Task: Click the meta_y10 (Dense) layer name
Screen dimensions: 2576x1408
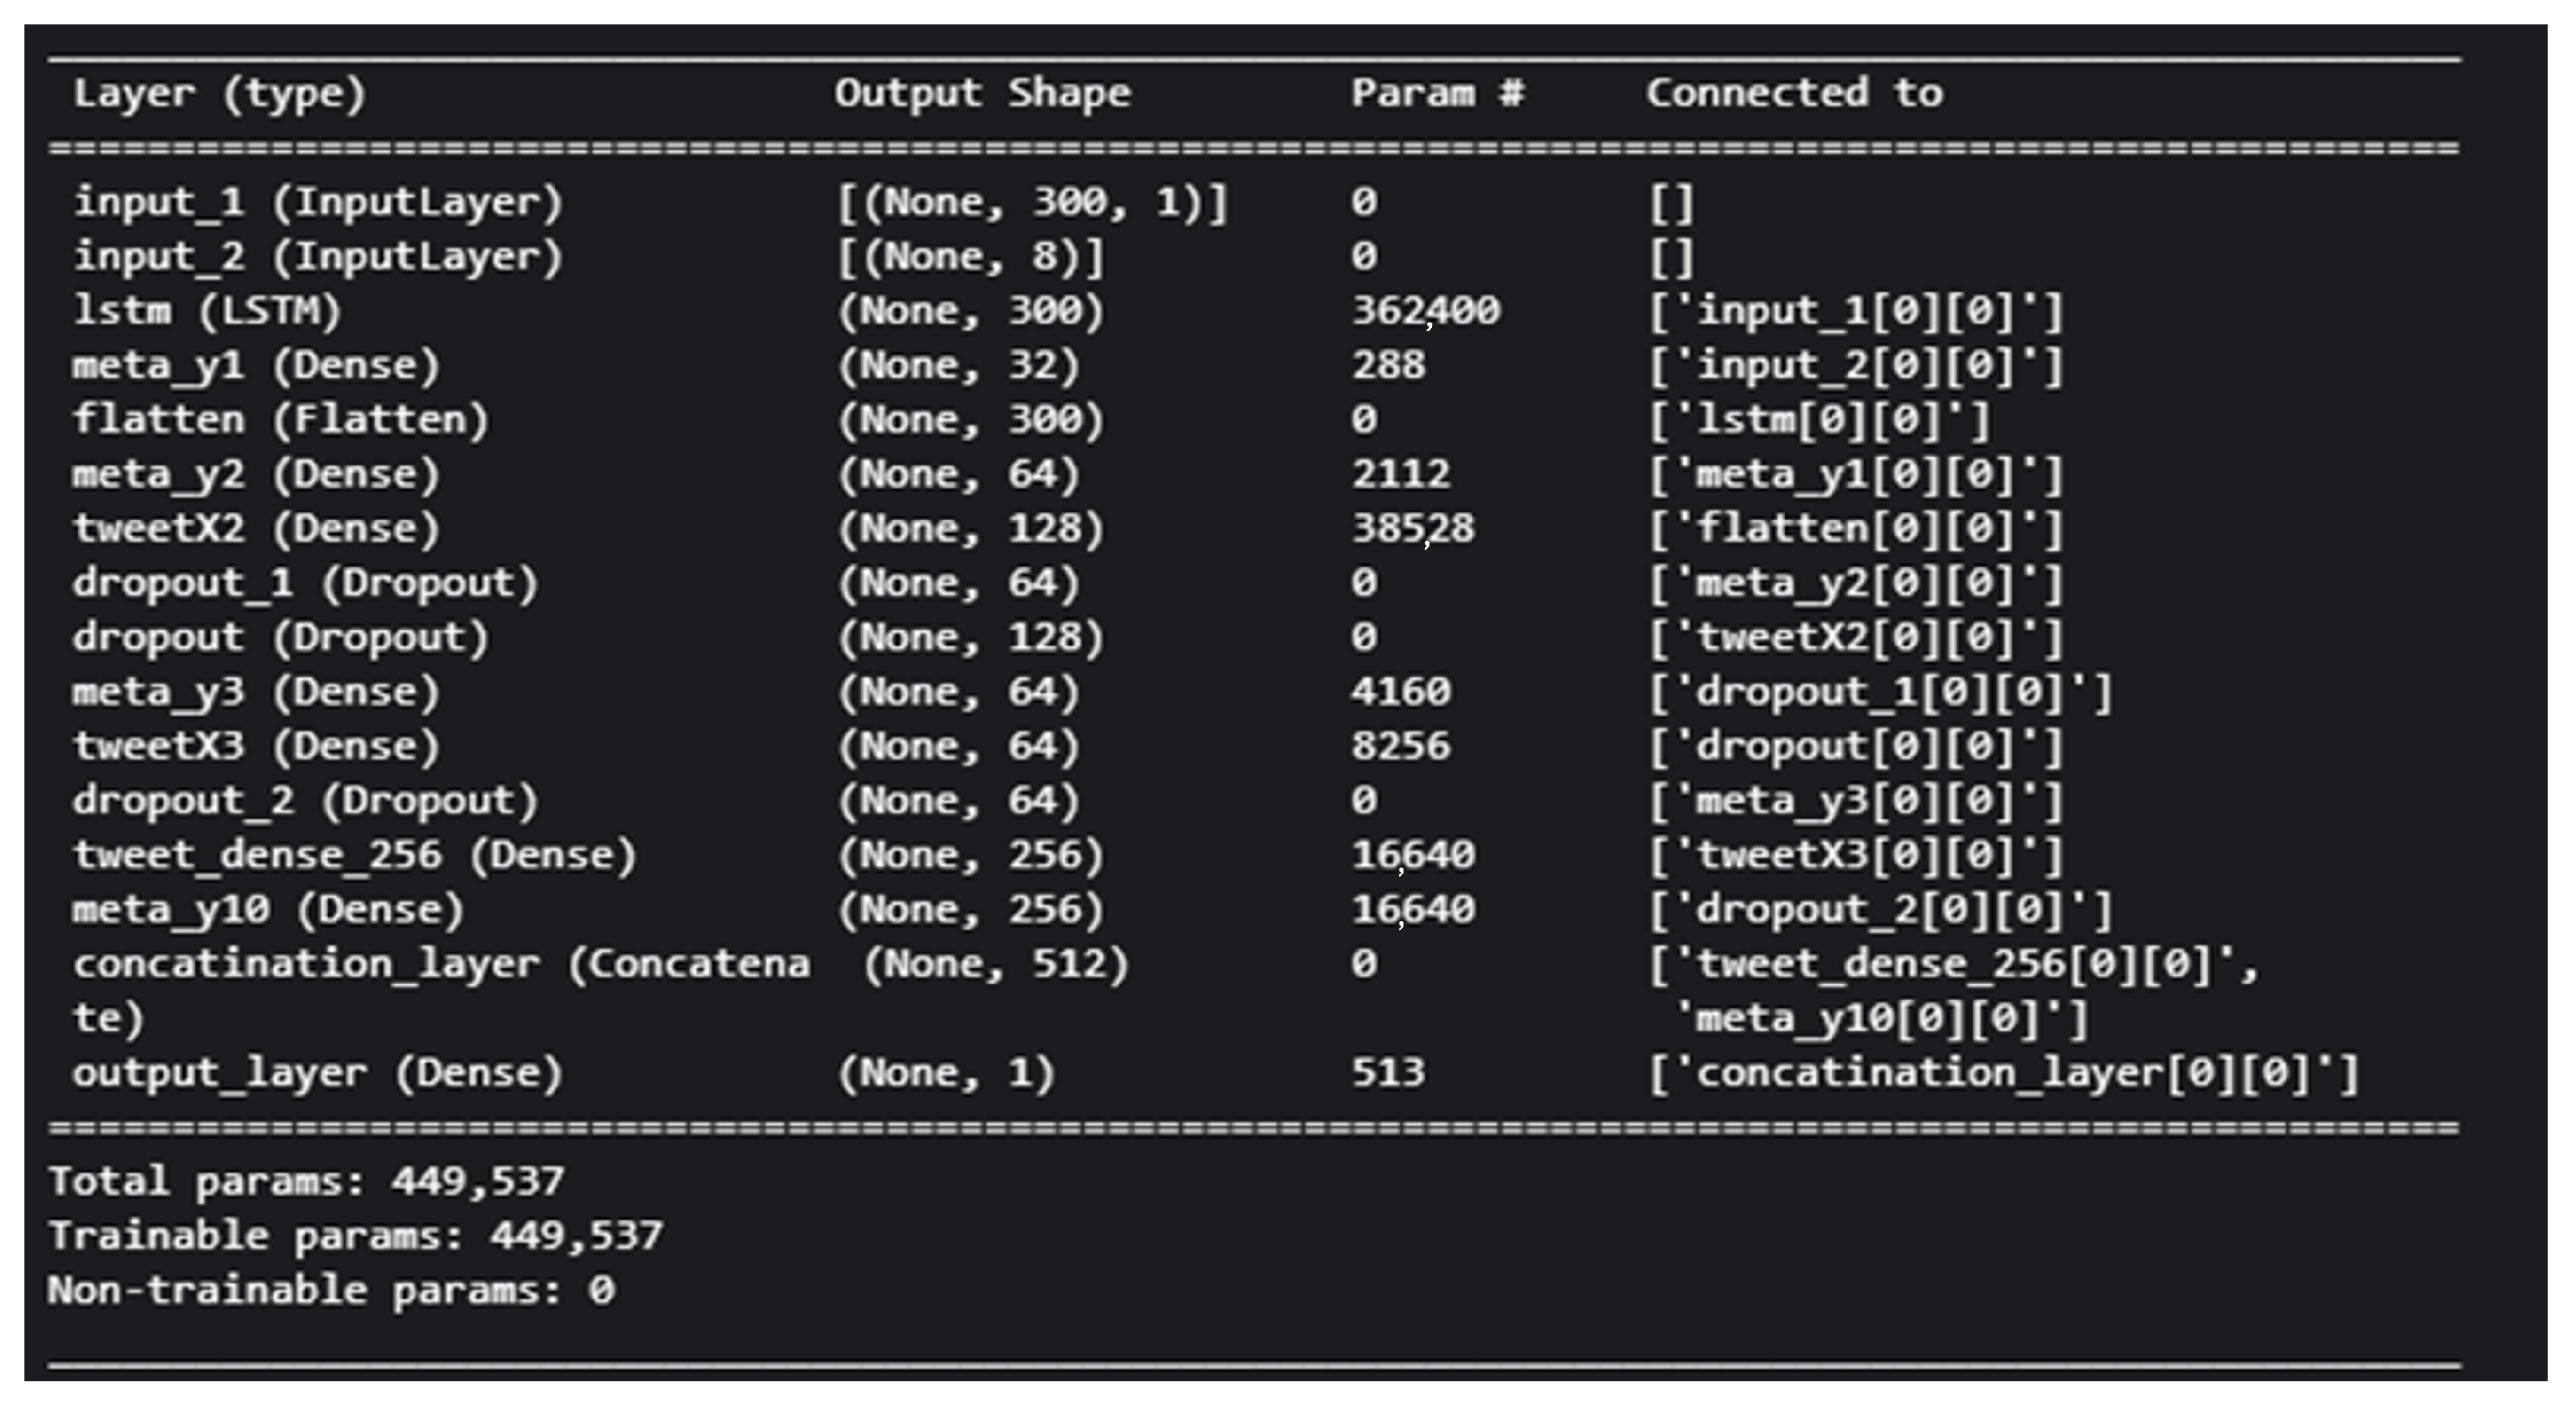Action: (x=267, y=910)
